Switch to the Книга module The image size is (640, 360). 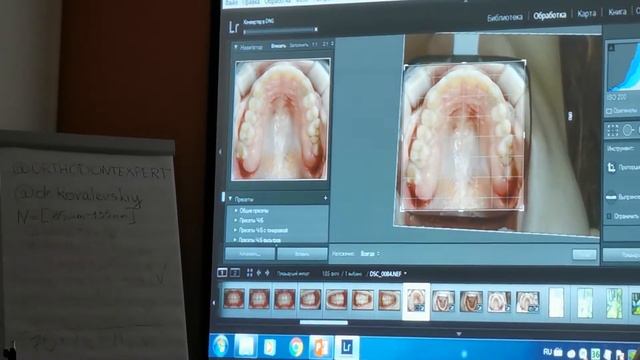[617, 12]
